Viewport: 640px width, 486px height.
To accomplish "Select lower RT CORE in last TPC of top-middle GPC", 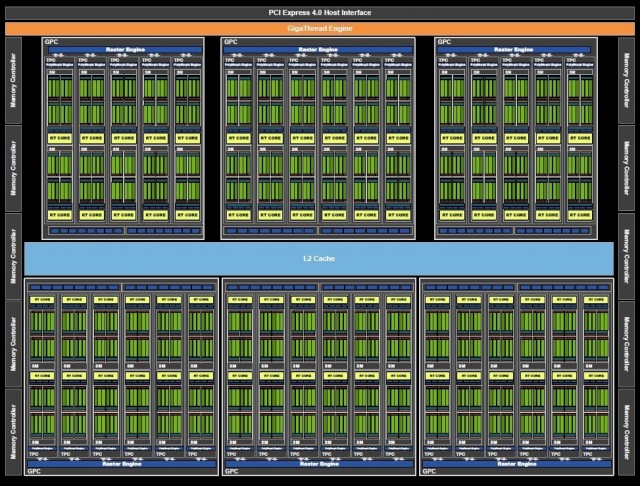I will coord(398,215).
